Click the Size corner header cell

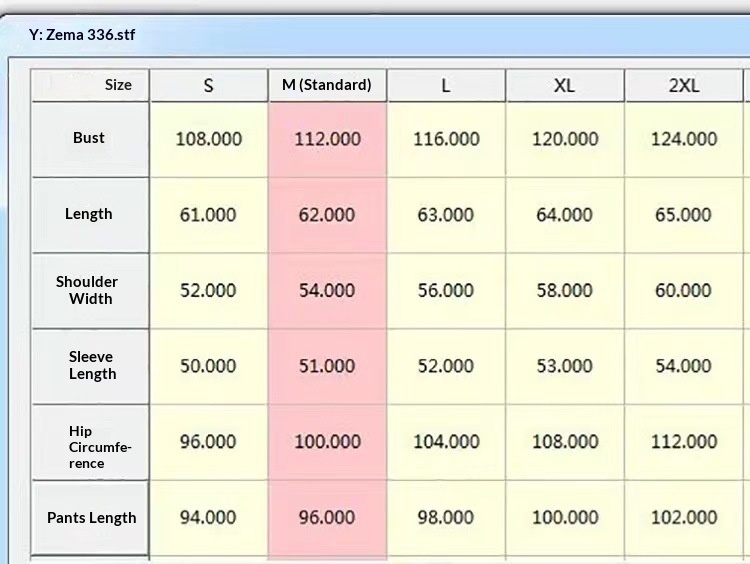(x=91, y=86)
